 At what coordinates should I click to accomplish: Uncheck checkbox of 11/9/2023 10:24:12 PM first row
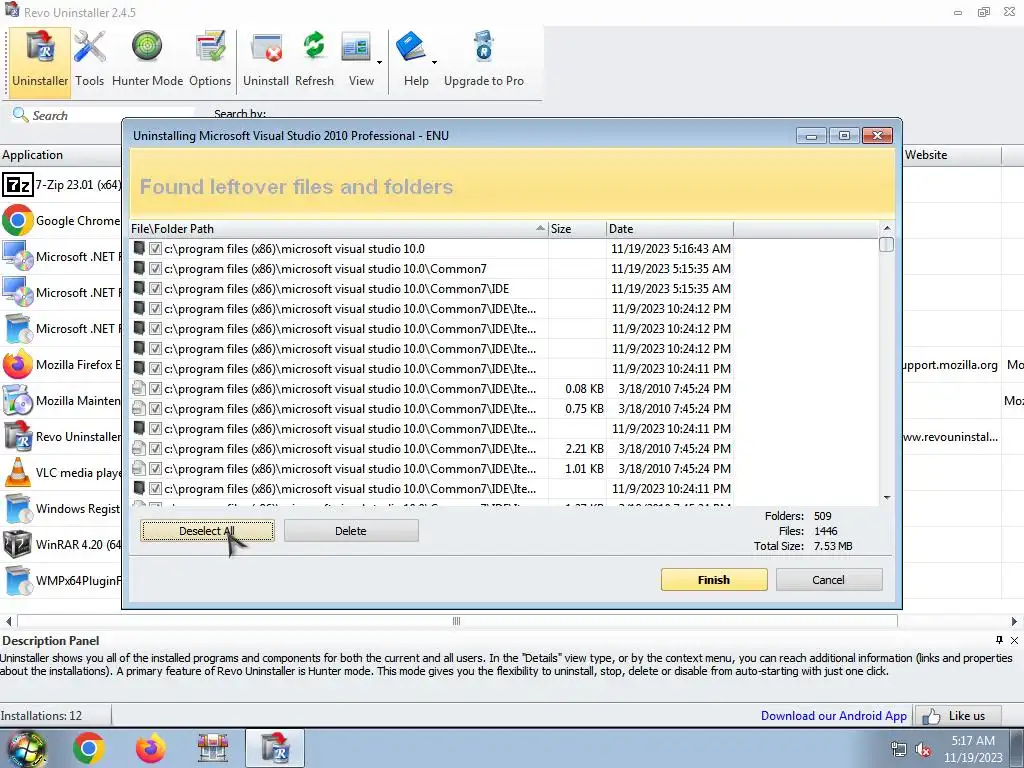(x=155, y=308)
